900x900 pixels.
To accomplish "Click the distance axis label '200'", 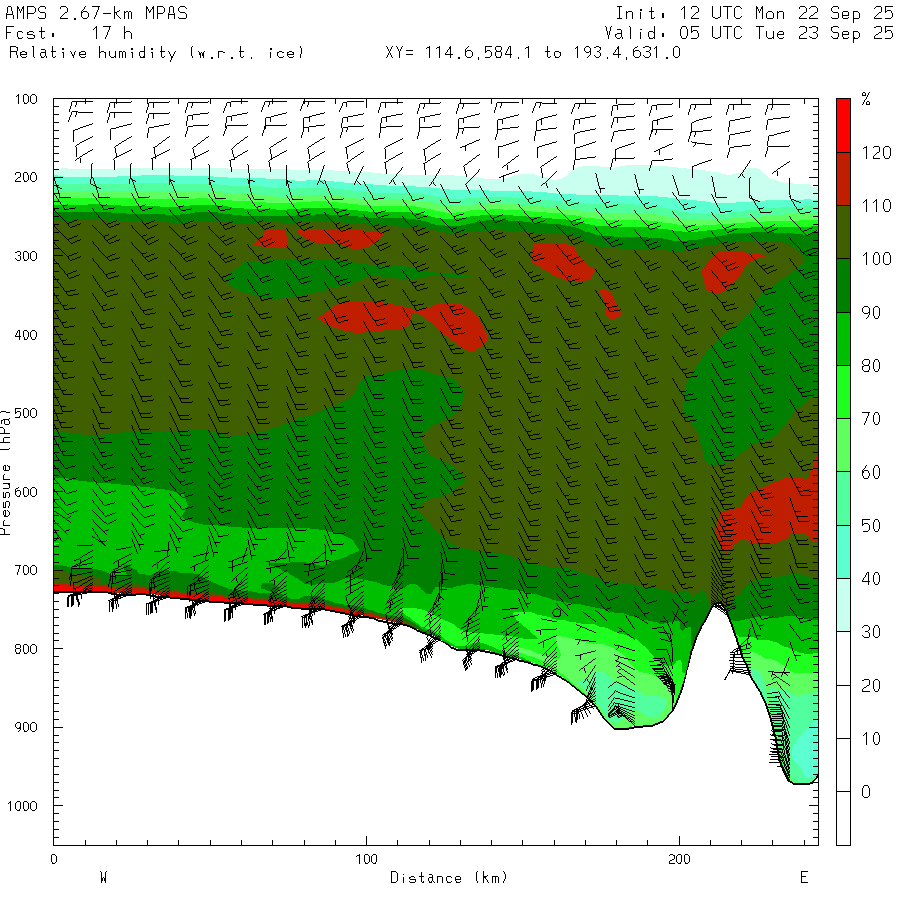I will click(x=680, y=859).
